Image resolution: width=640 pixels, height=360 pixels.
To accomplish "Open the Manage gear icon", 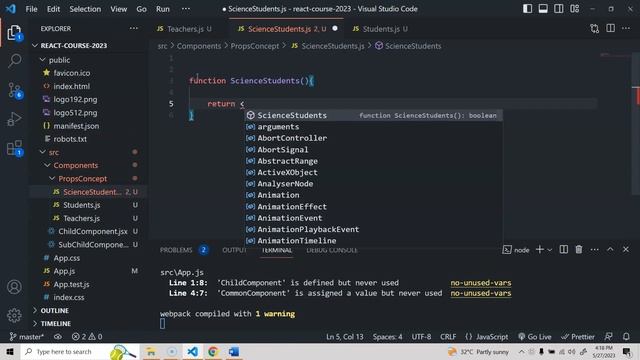I will (14, 315).
